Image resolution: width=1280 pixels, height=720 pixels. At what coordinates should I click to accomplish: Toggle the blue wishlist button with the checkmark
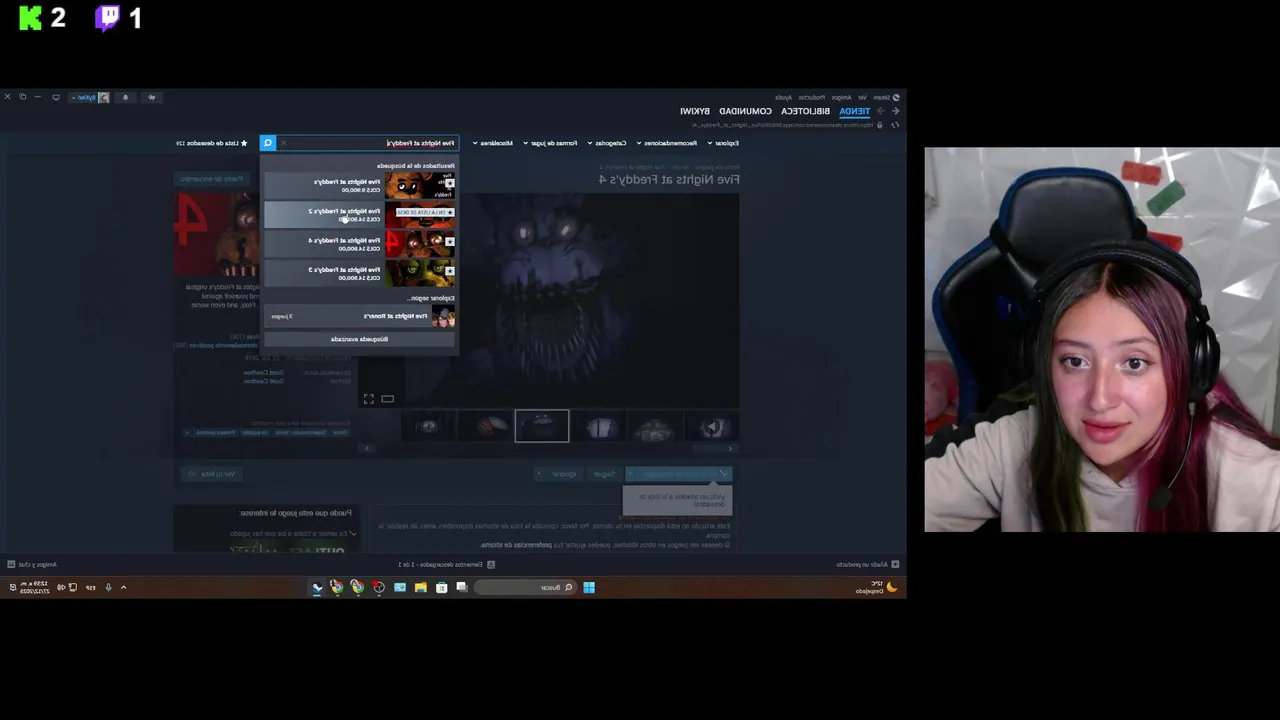pyautogui.click(x=678, y=474)
